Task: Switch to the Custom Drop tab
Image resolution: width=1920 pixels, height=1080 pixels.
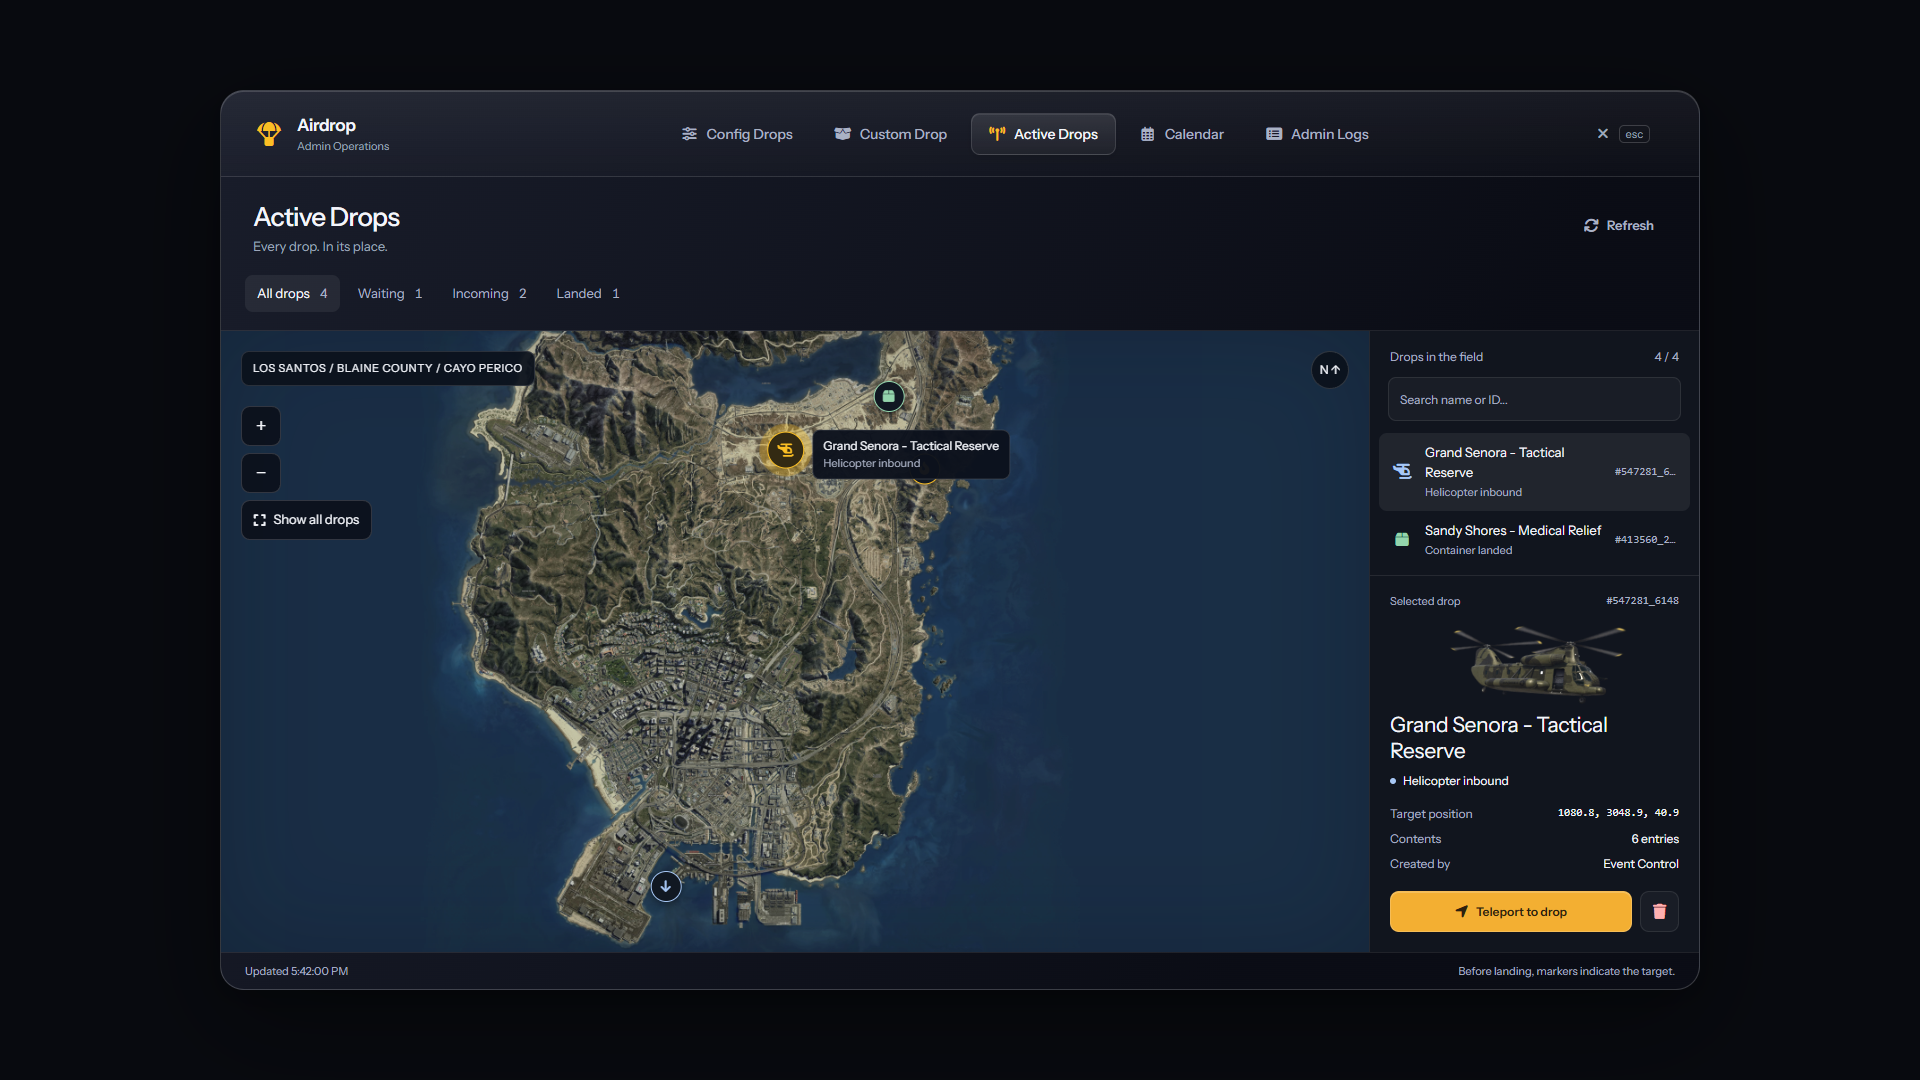Action: pyautogui.click(x=891, y=134)
